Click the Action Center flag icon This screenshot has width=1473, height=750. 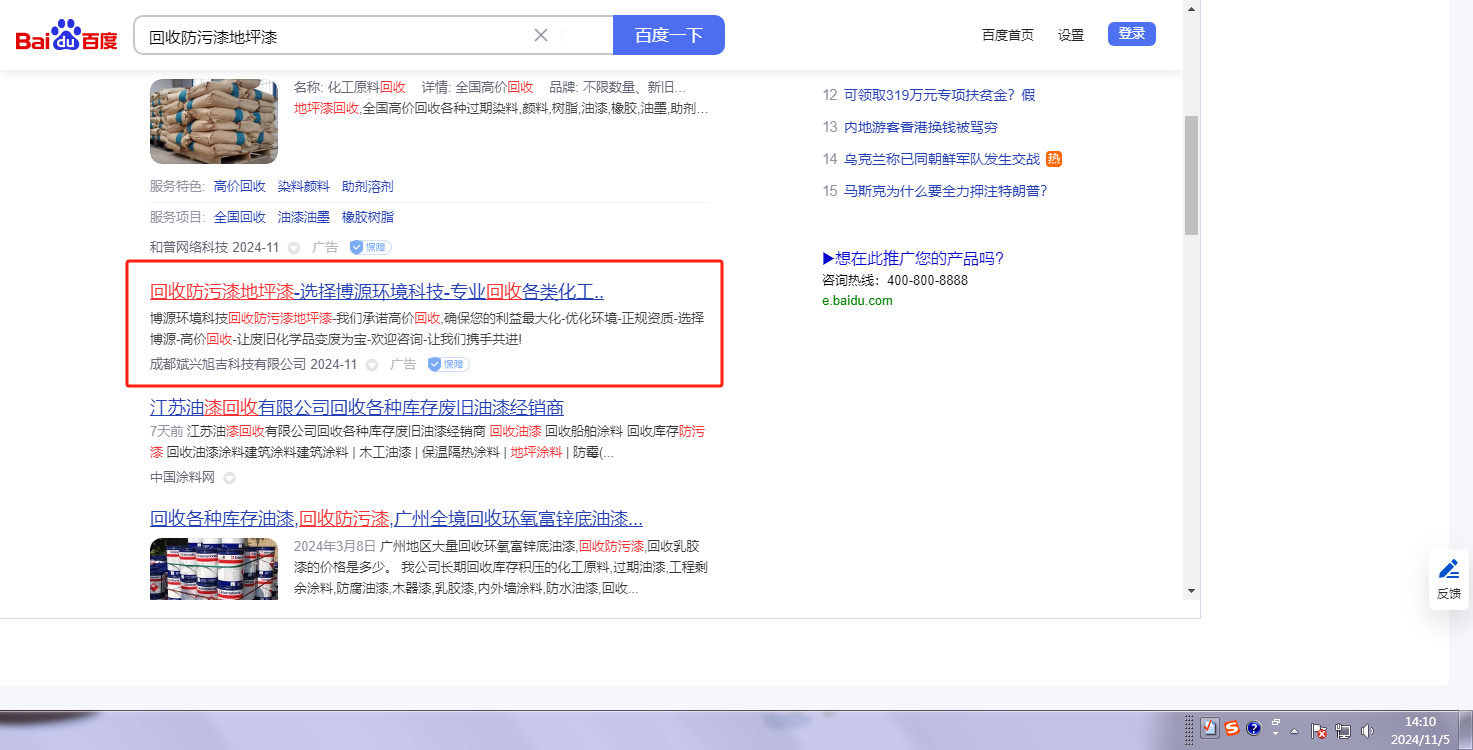[1319, 730]
